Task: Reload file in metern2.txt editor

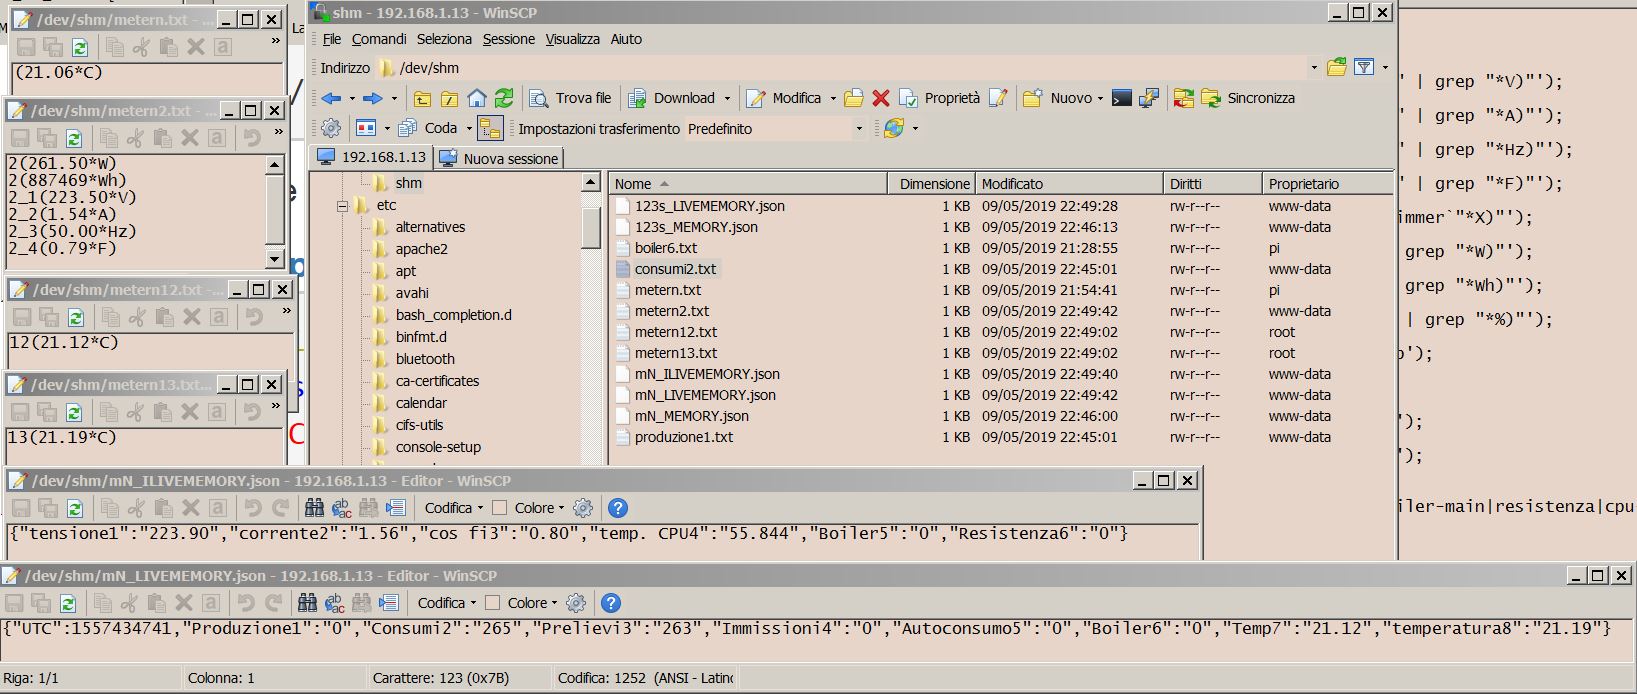Action: (74, 138)
